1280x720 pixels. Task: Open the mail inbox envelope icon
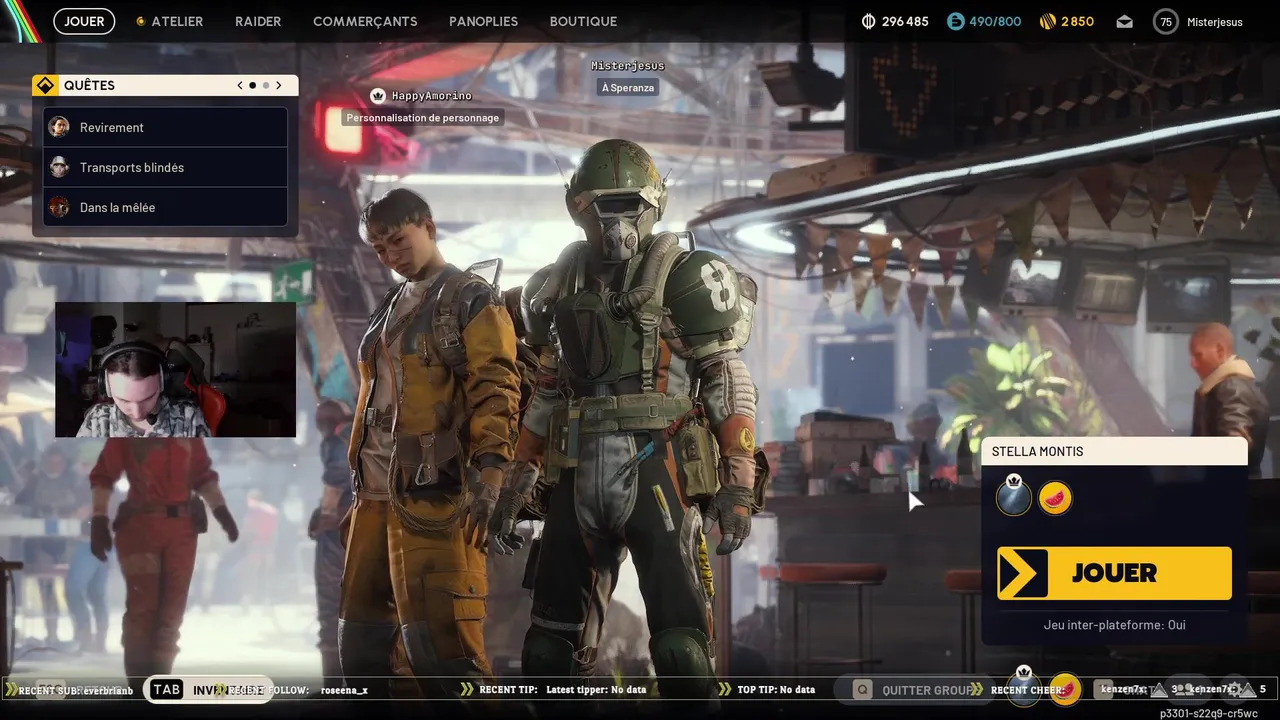point(1124,22)
